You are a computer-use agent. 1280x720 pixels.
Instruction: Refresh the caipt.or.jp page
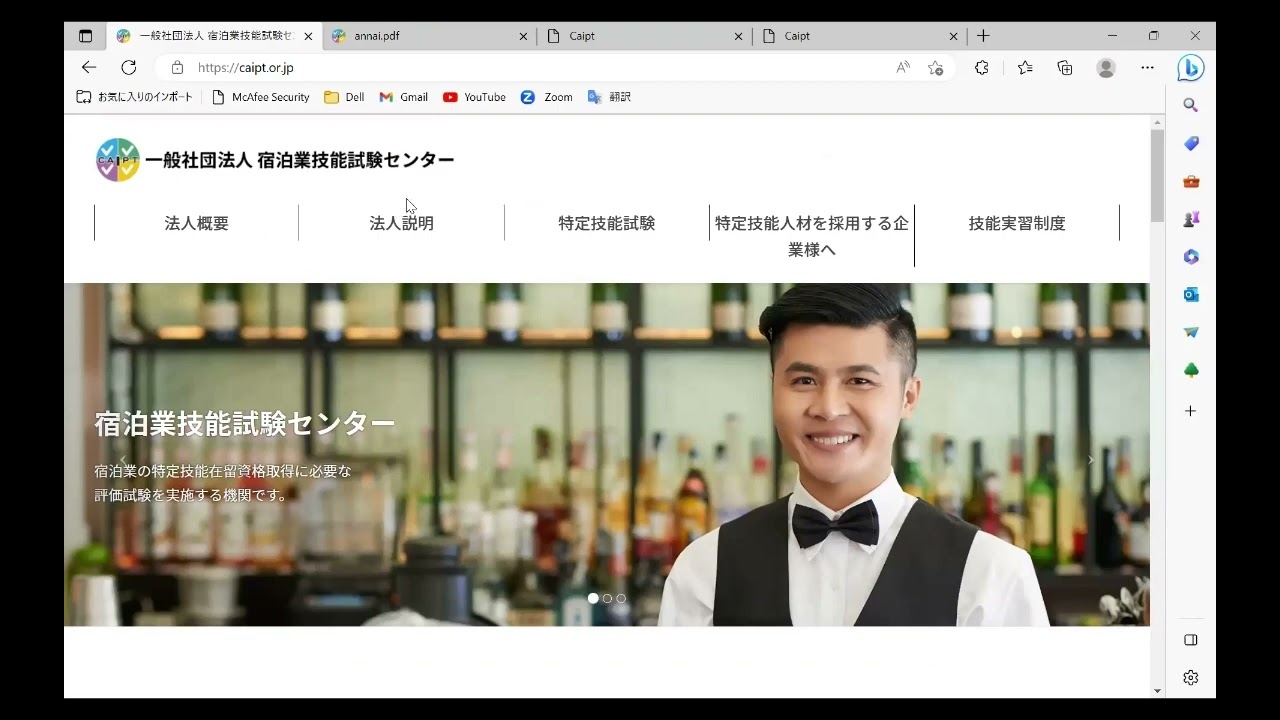129,67
